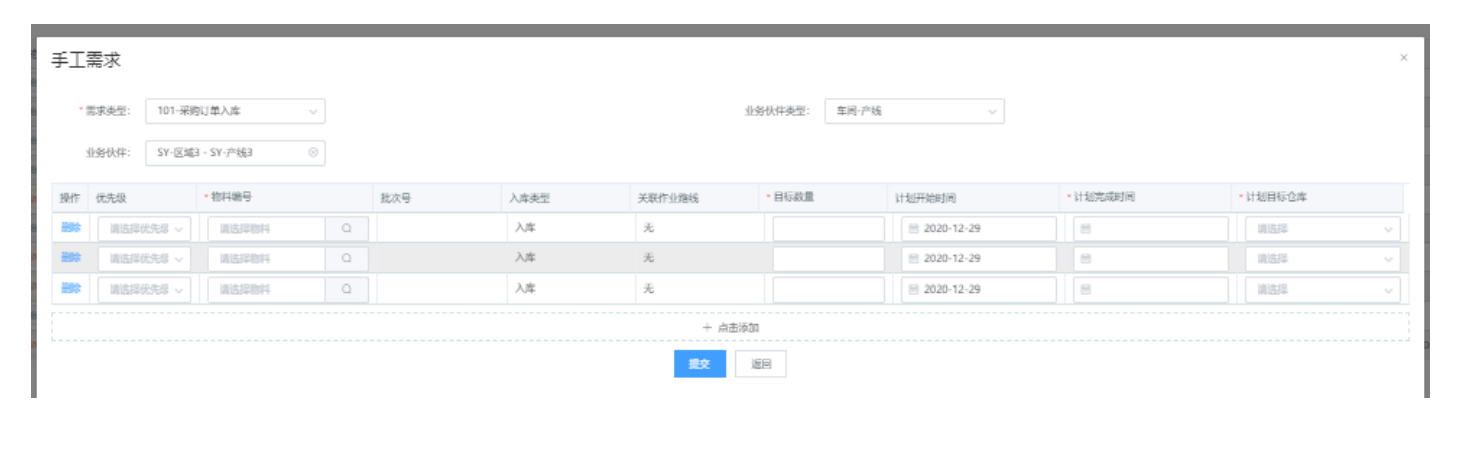Clear the 业务伙伴 field with the circle-x icon

(313, 153)
